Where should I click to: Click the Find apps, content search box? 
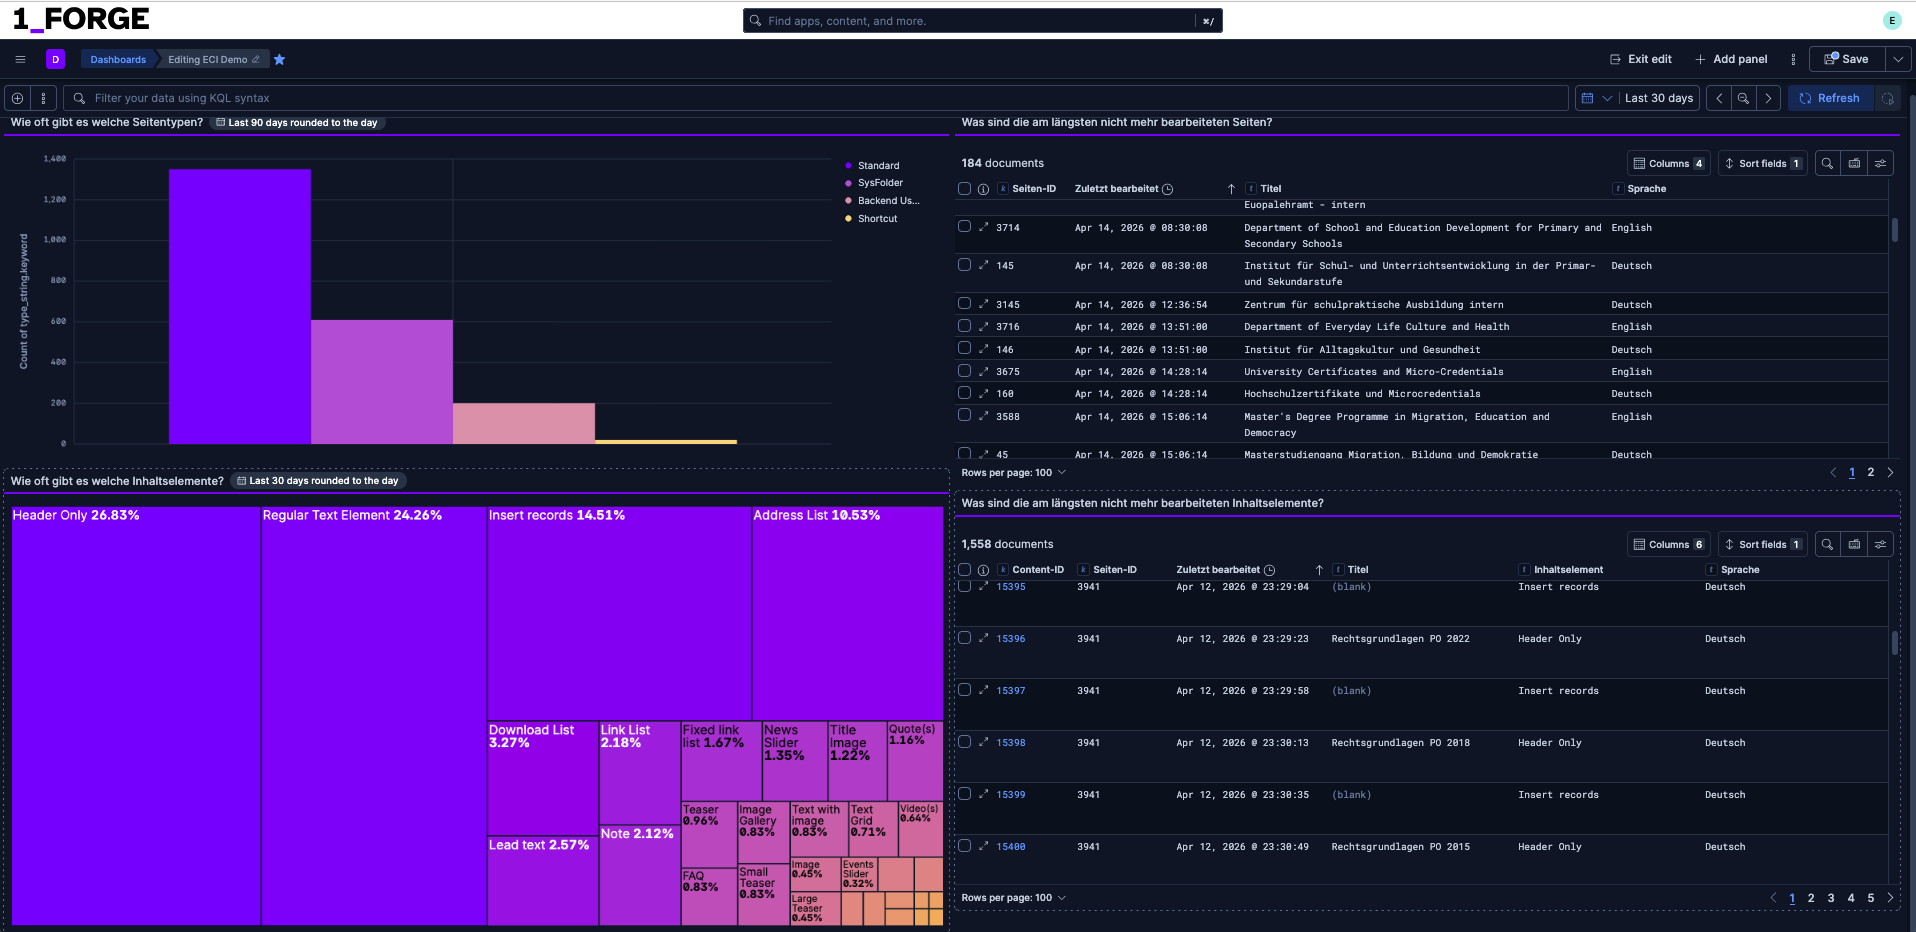tap(982, 21)
